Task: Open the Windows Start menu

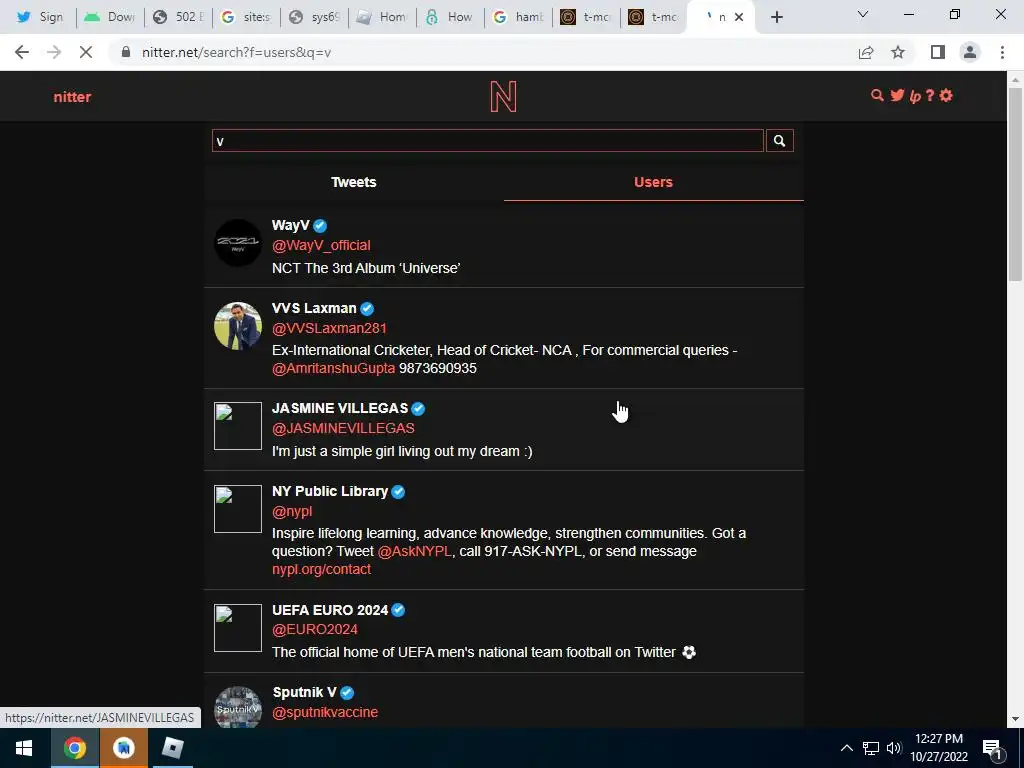Action: click(24, 748)
